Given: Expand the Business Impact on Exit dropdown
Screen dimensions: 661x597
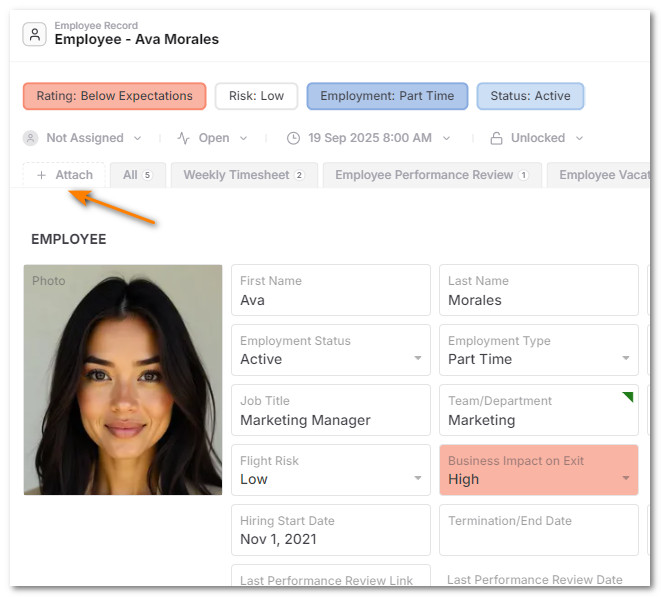Looking at the screenshot, I should pos(626,478).
